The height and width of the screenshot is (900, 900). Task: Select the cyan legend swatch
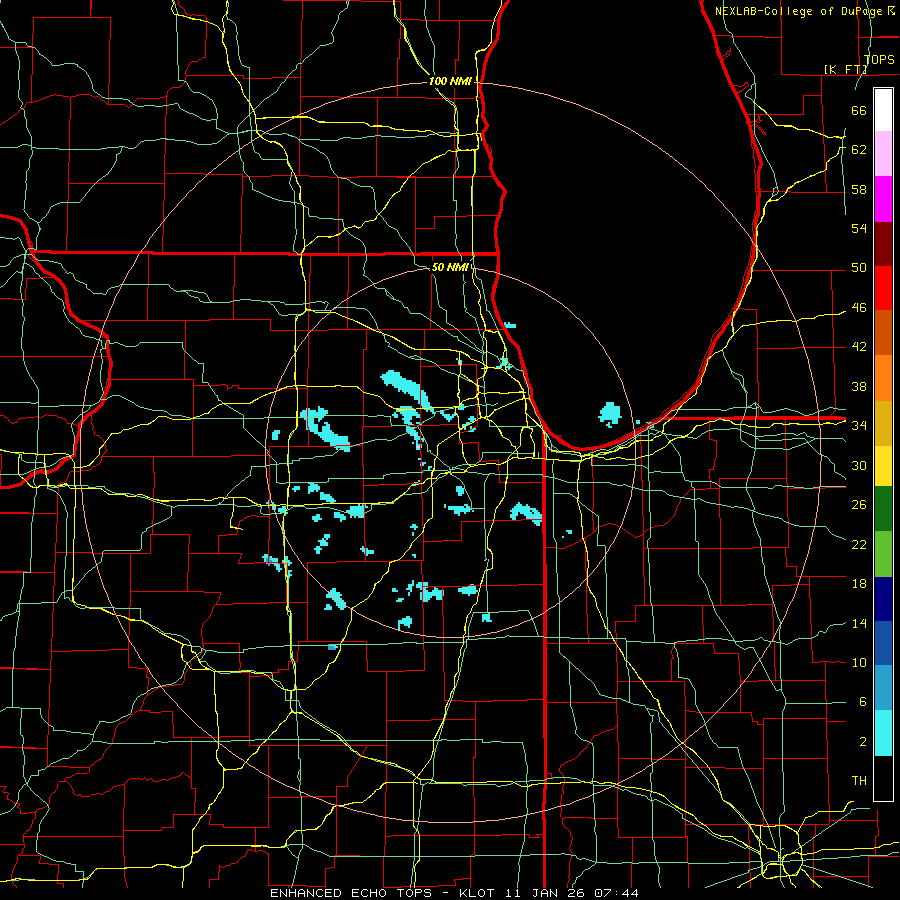[x=883, y=733]
